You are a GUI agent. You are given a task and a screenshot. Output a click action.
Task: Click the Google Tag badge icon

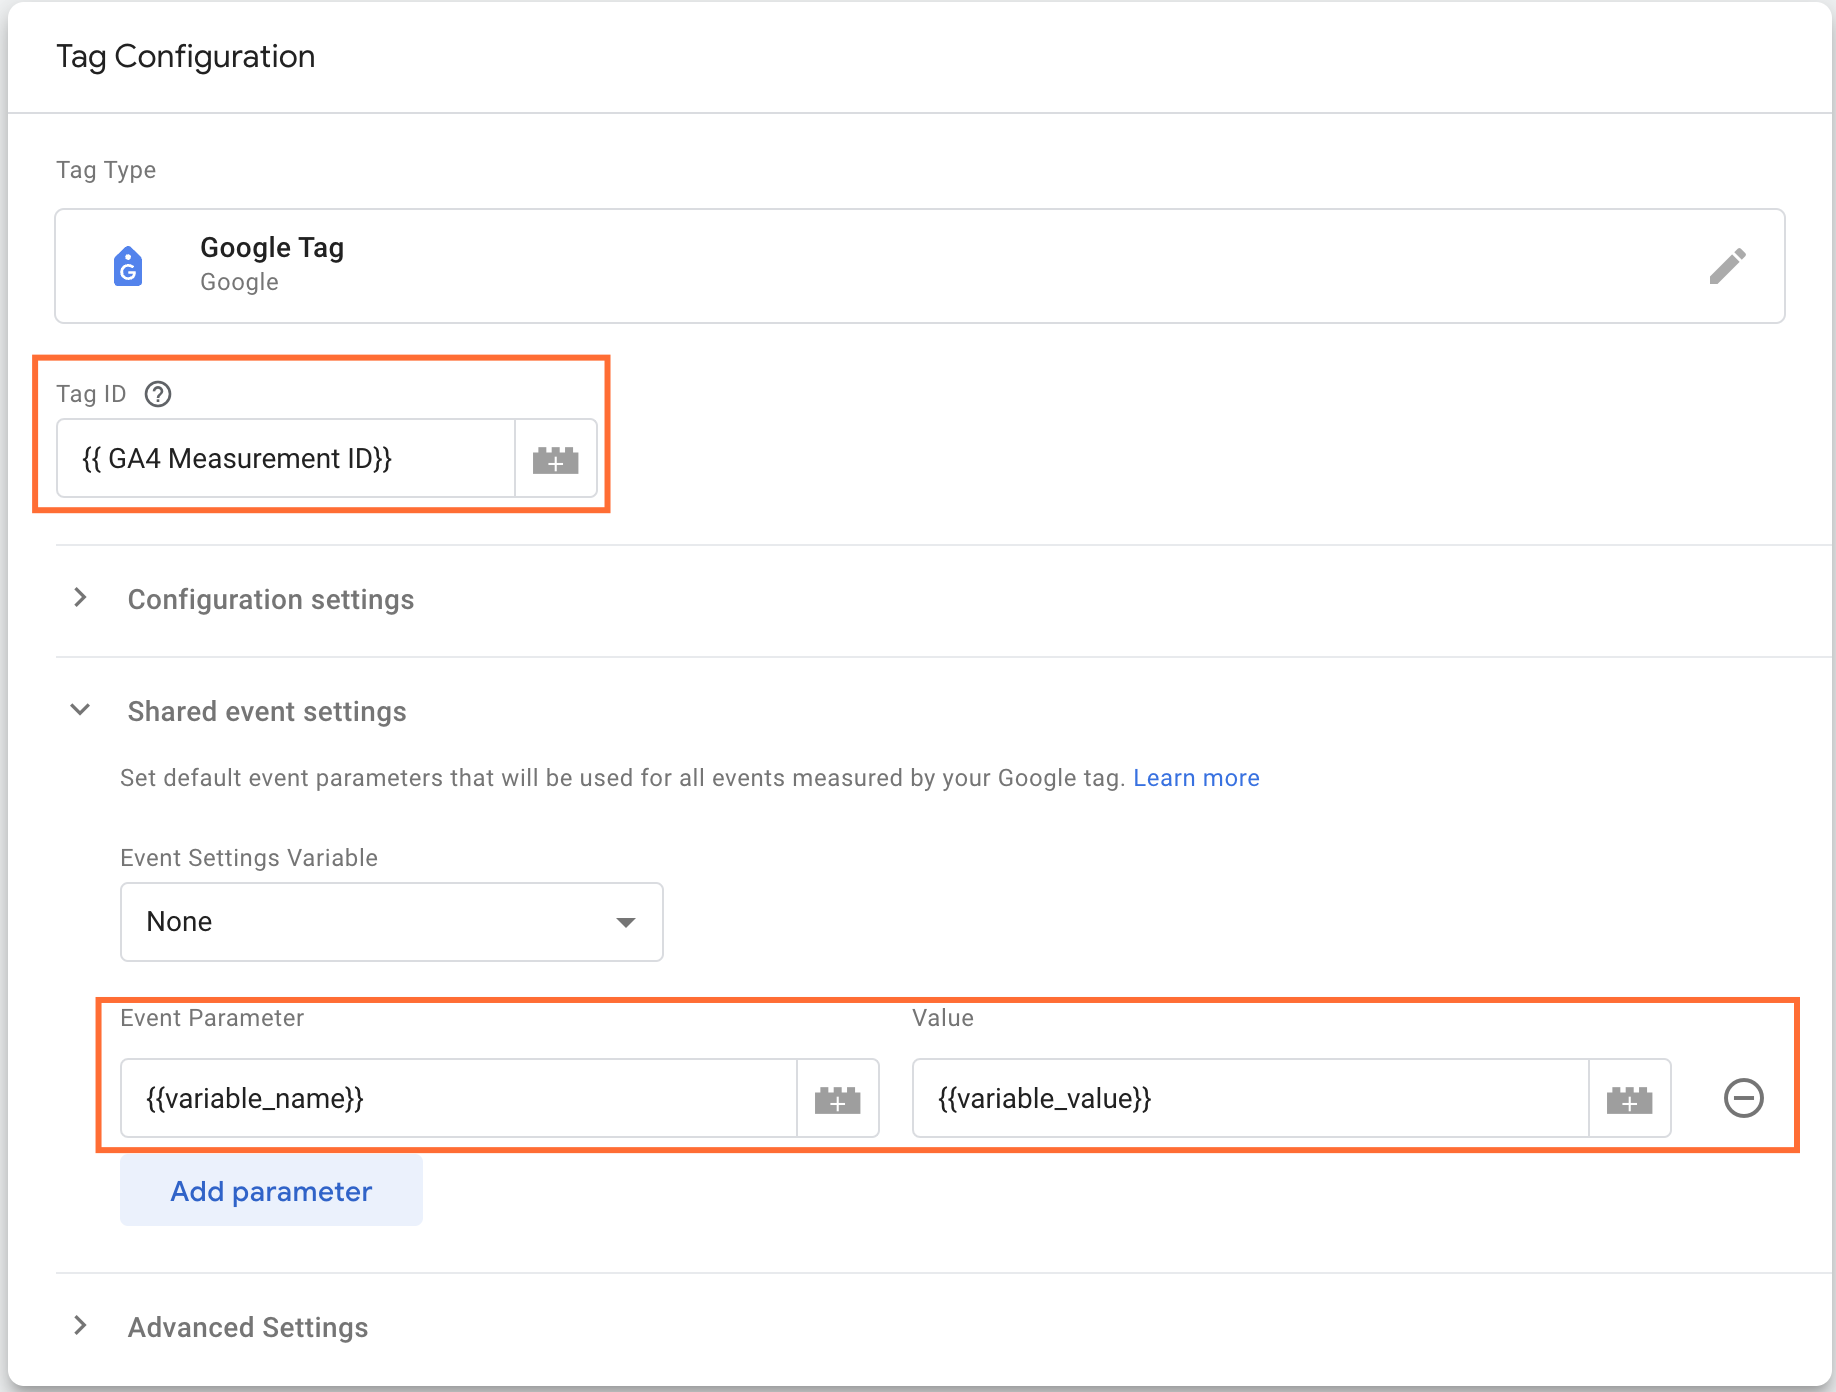coord(128,265)
